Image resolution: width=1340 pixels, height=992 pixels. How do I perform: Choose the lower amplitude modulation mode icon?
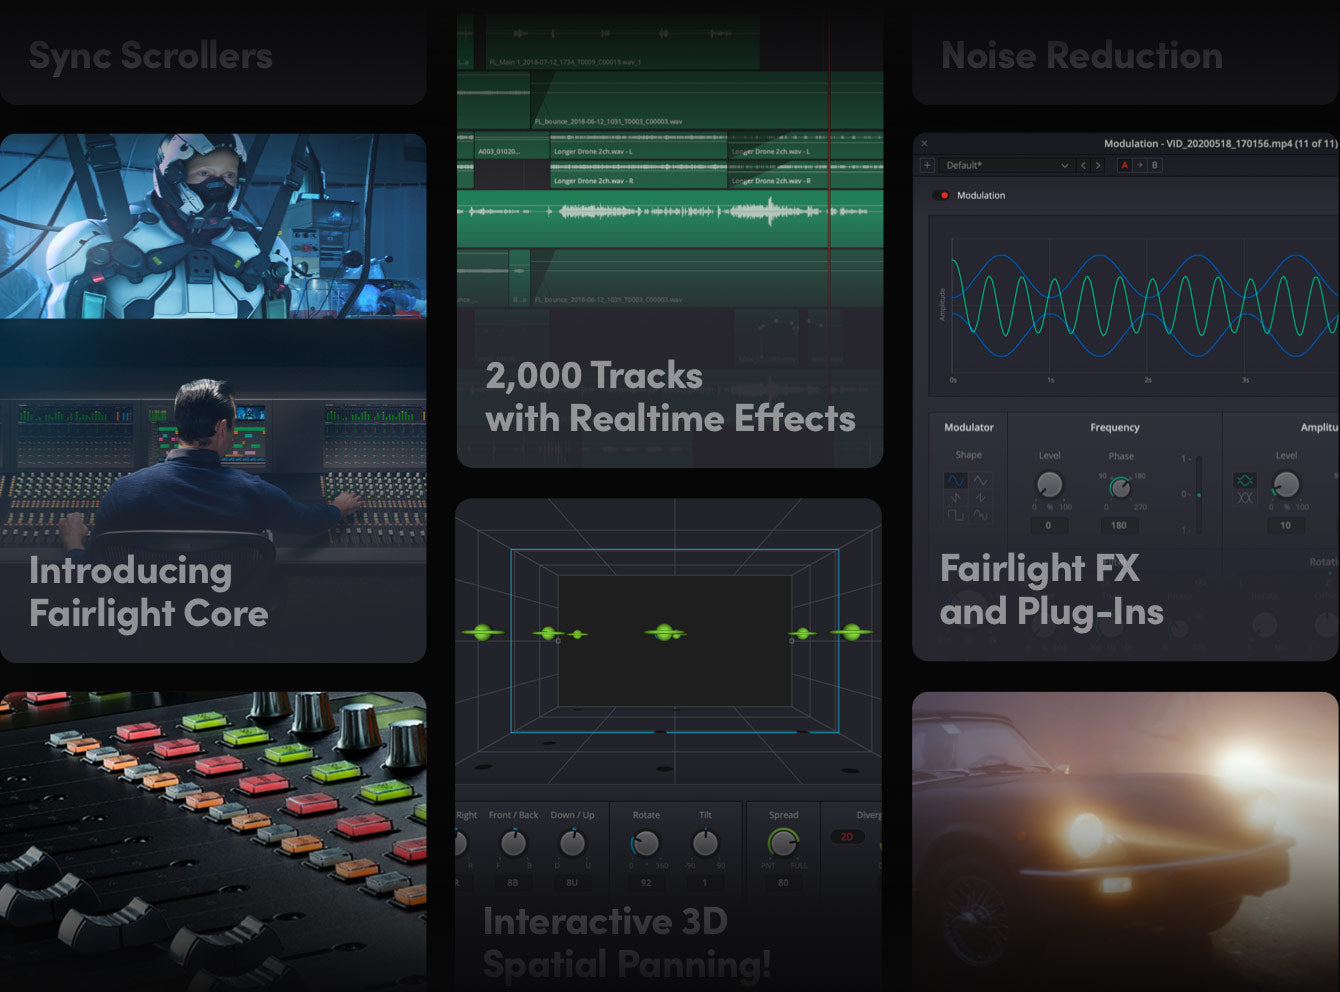tap(1245, 497)
